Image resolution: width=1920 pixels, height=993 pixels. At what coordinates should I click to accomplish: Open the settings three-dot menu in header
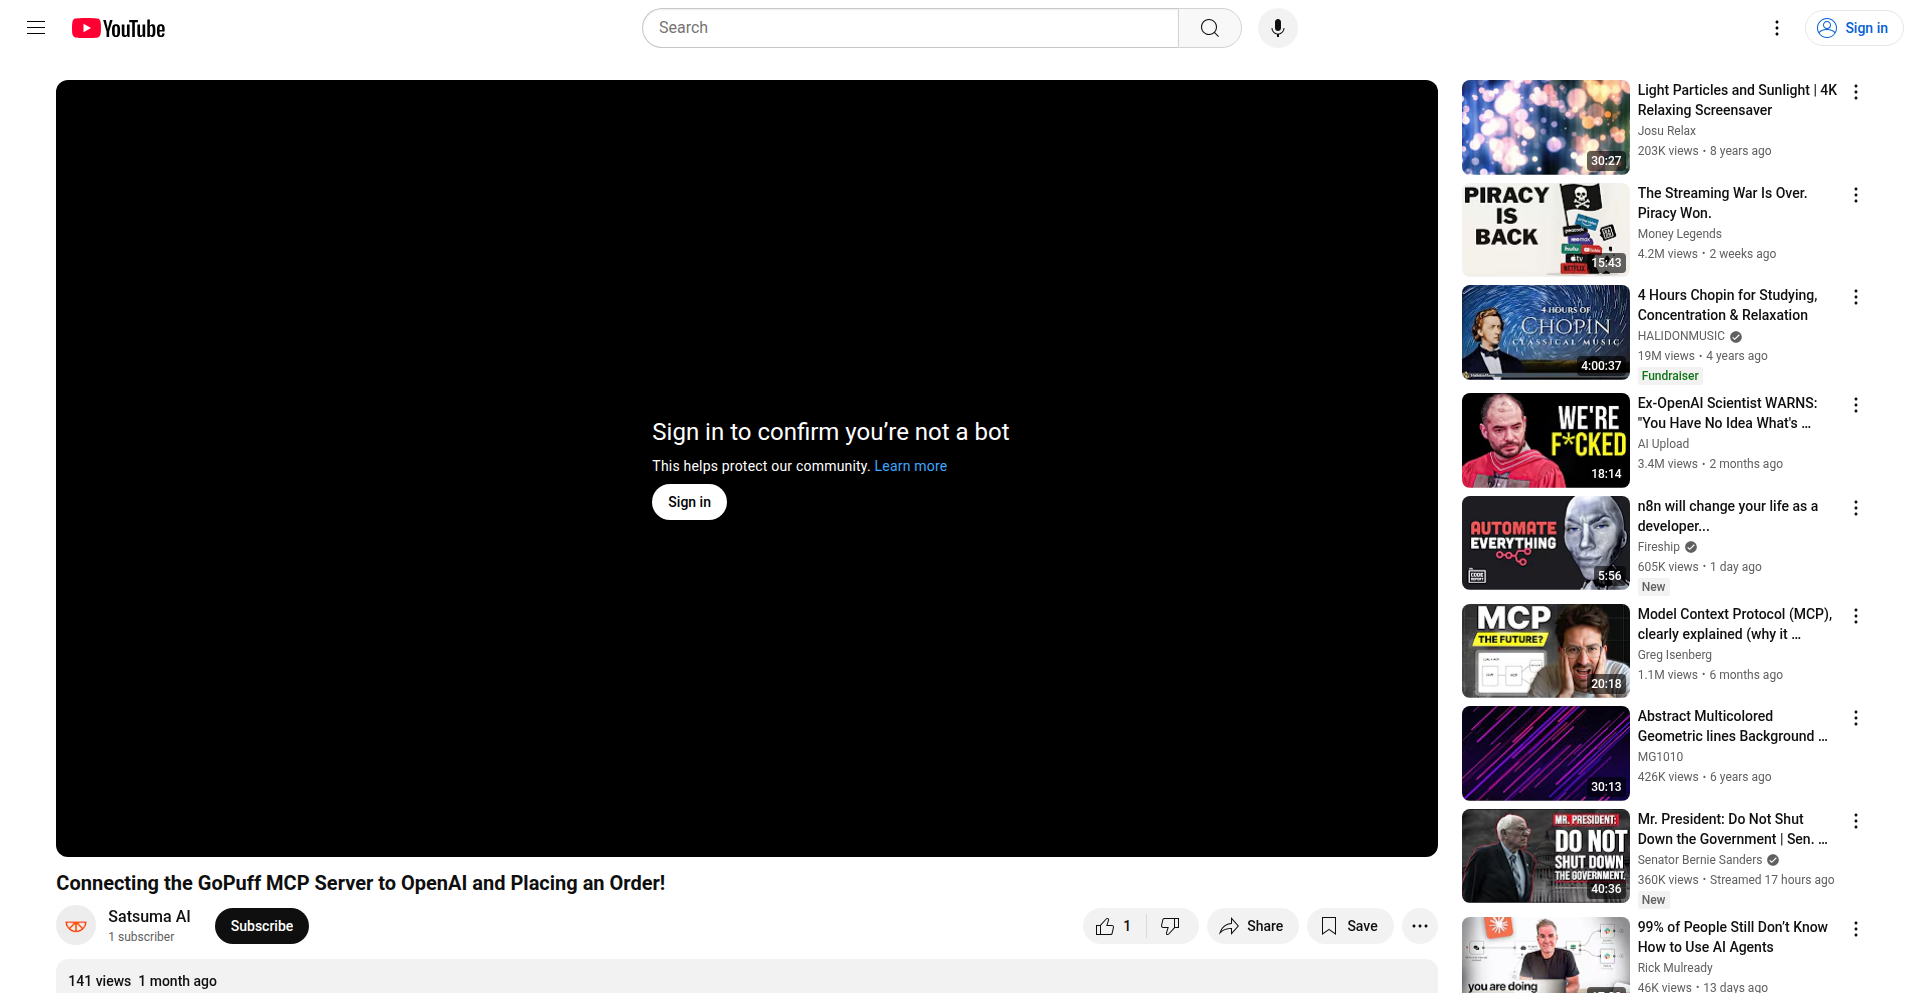click(1776, 28)
